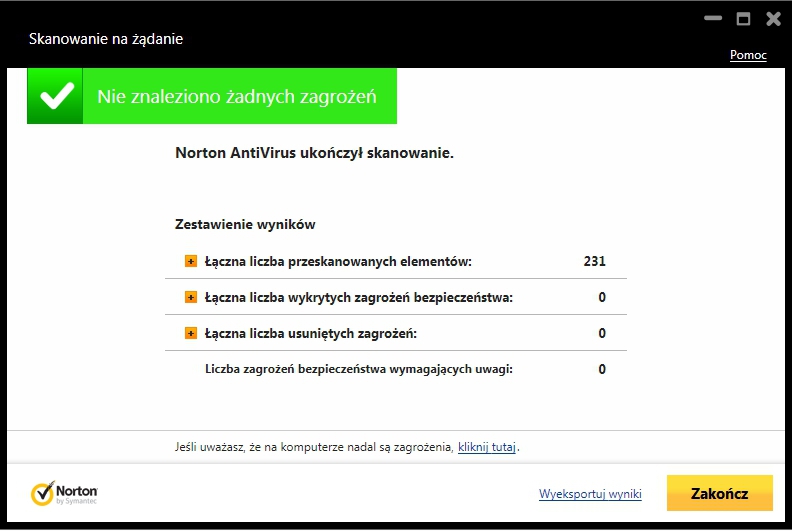Viewport: 792px width, 531px height.
Task: Click 'Łączna liczba usuniętych zagrożeń:' label
Action: click(x=311, y=333)
